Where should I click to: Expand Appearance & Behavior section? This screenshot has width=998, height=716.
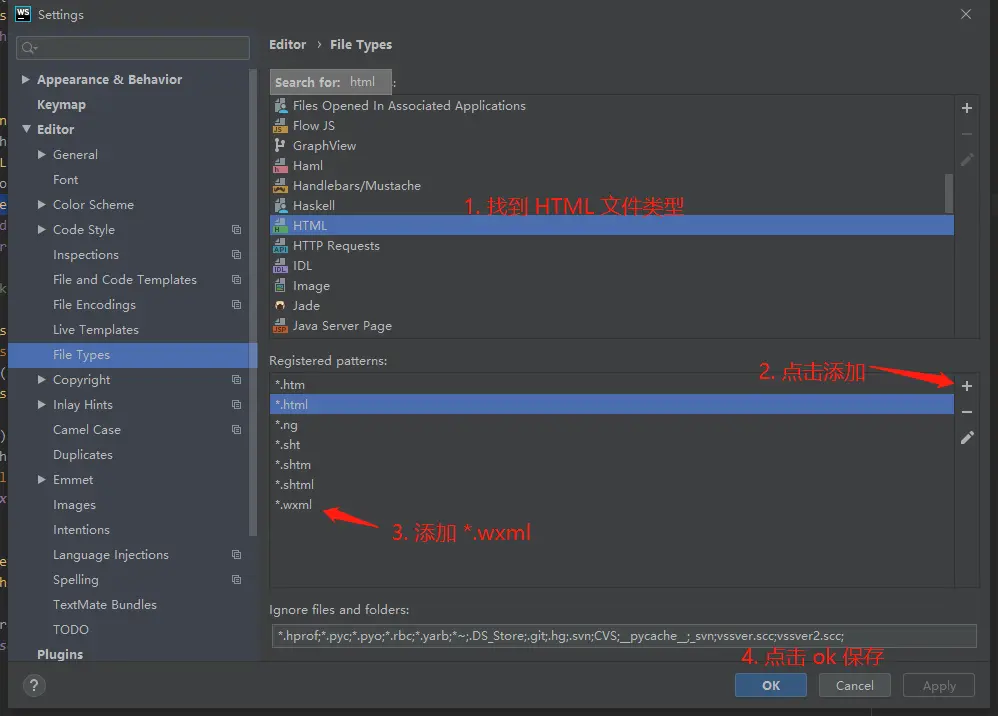click(25, 80)
